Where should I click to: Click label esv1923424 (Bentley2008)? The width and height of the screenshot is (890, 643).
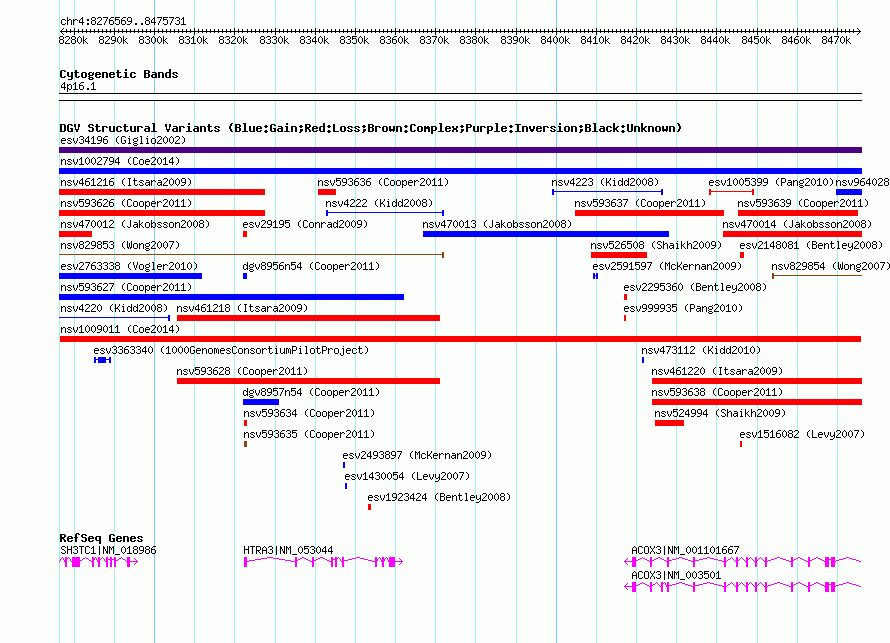439,497
